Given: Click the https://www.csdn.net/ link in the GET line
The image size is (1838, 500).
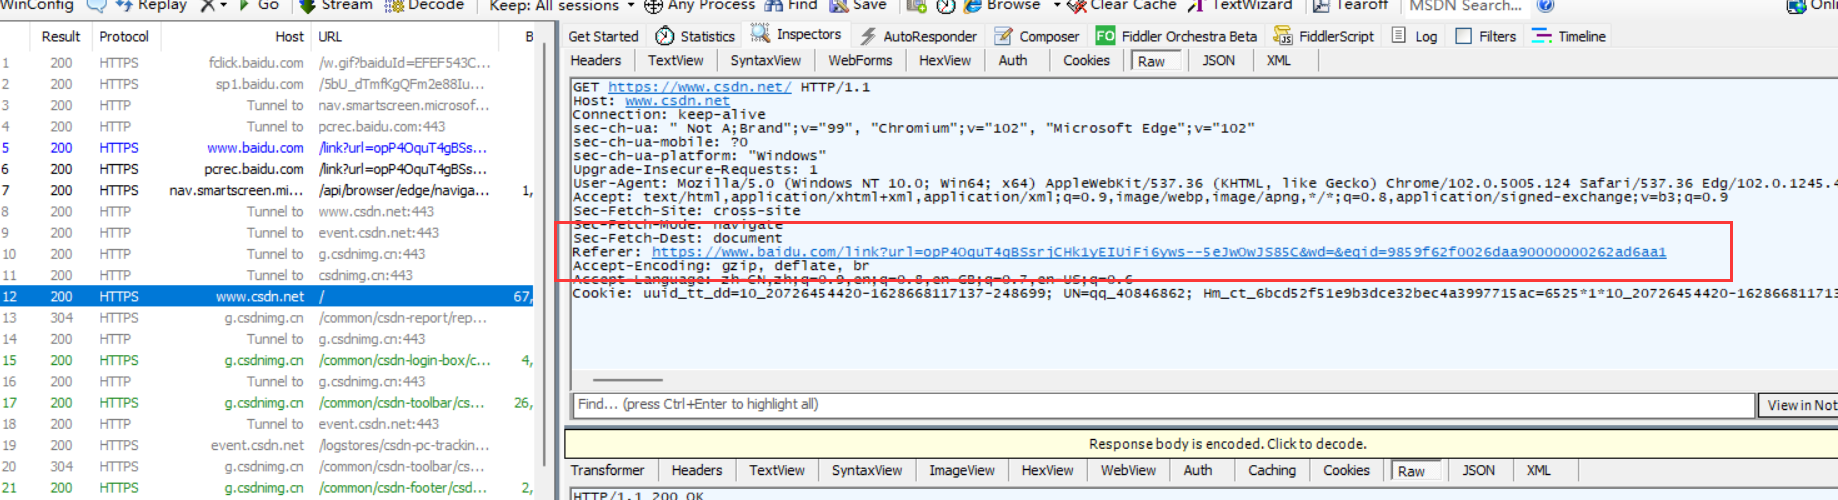Looking at the screenshot, I should pos(700,87).
